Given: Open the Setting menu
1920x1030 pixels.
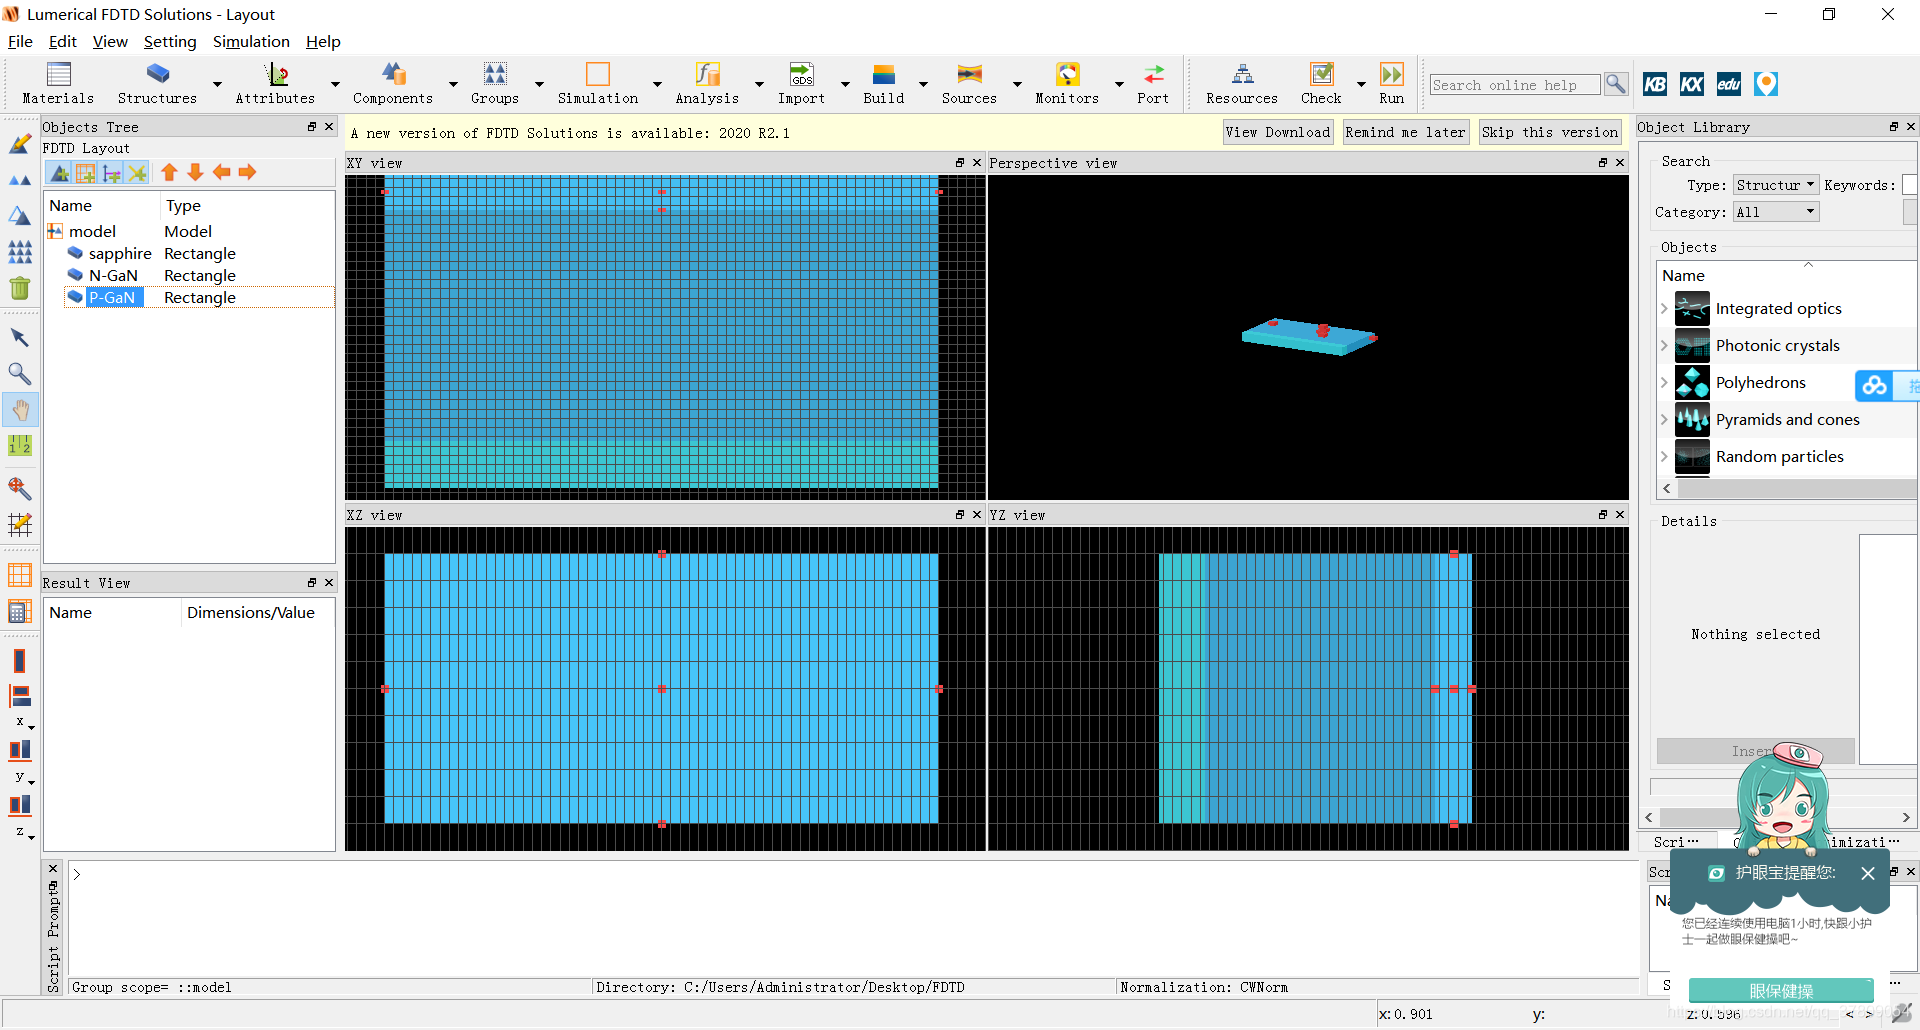Looking at the screenshot, I should click(170, 41).
